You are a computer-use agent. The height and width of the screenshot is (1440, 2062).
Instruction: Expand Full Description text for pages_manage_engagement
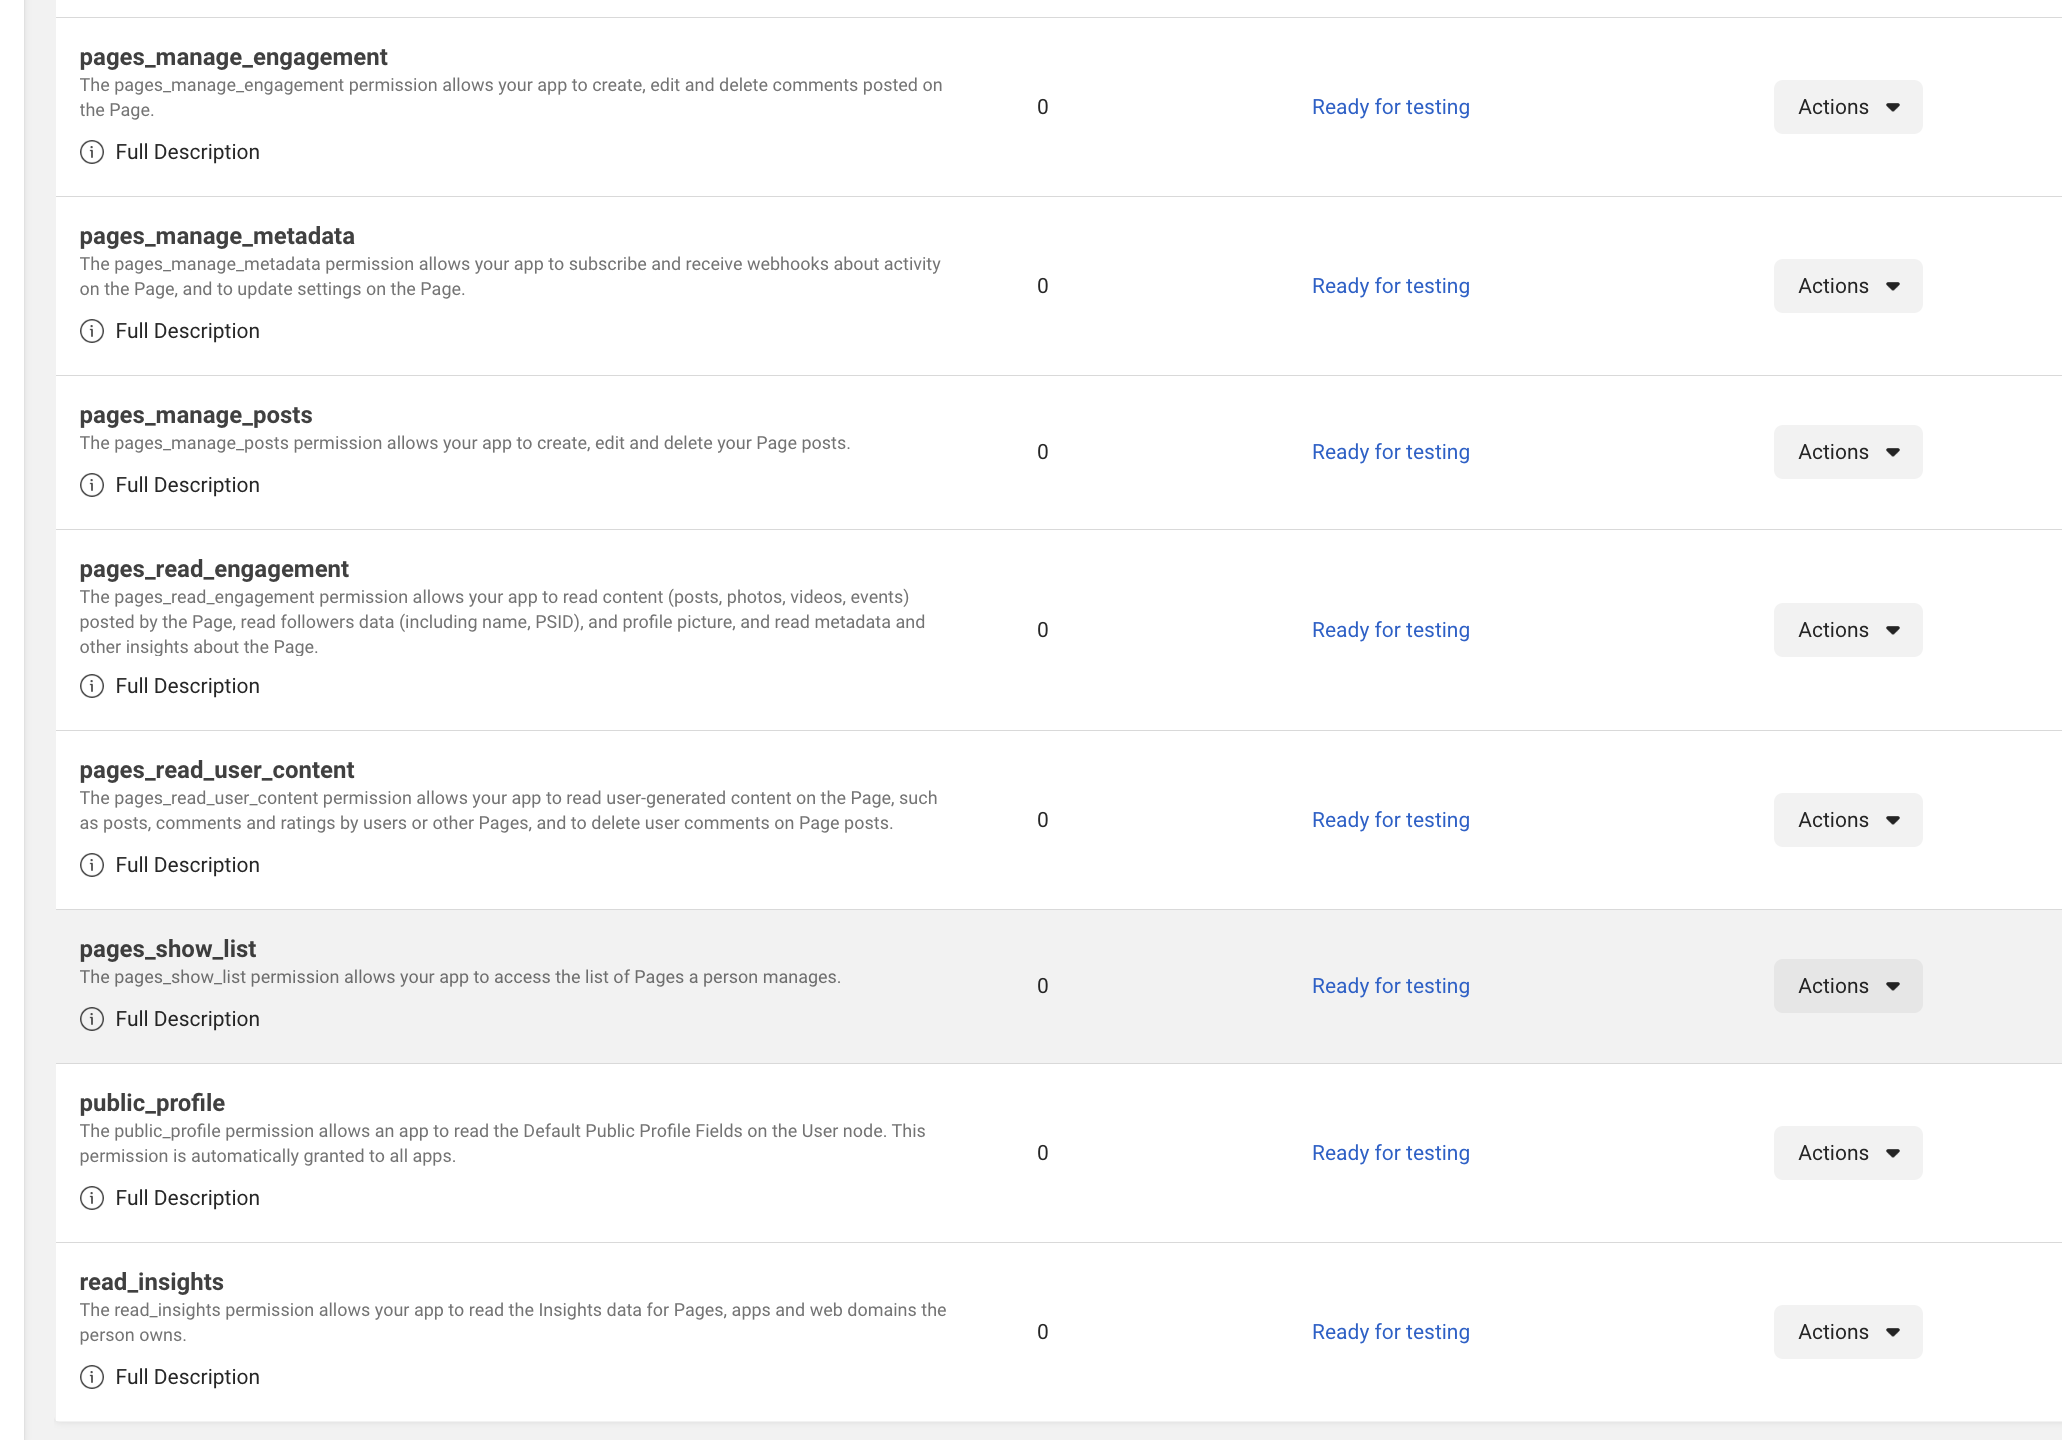(x=187, y=152)
